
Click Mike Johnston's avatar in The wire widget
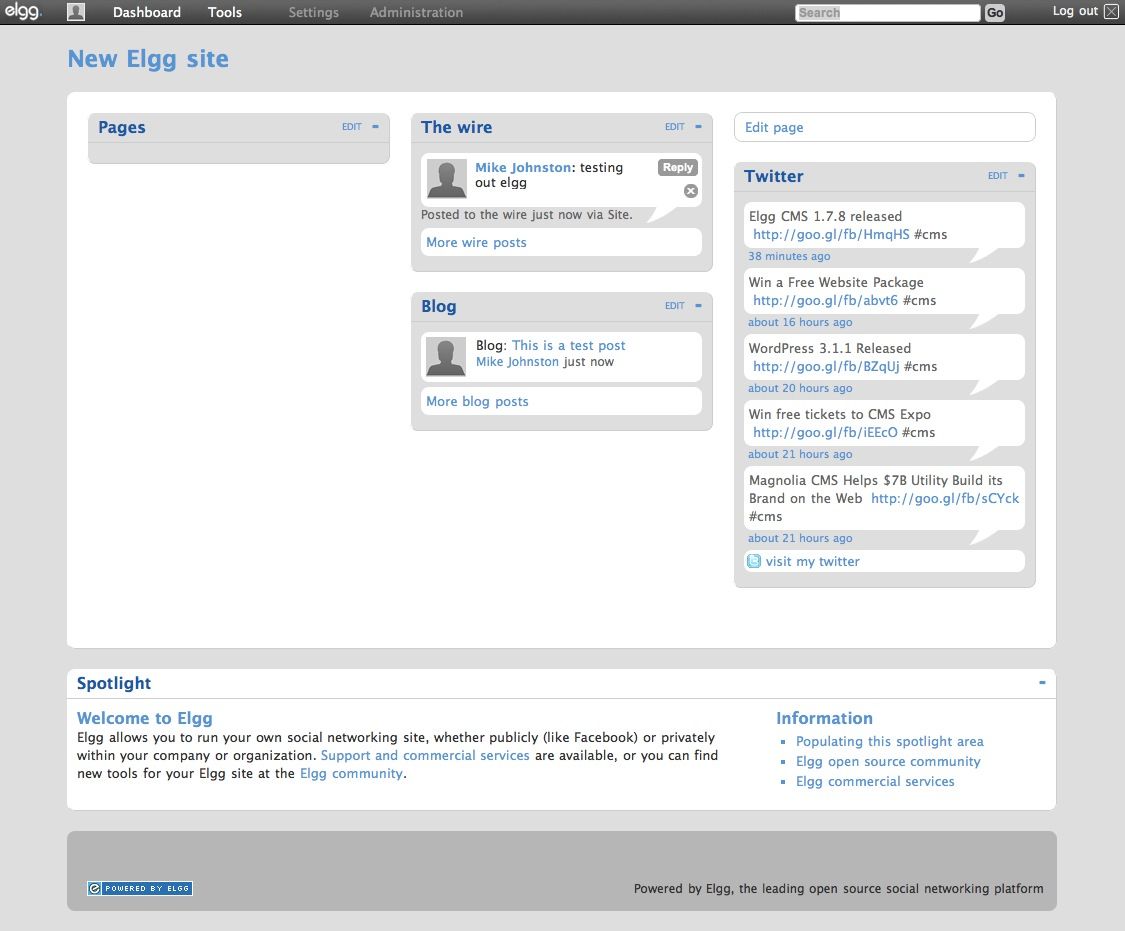coord(446,179)
